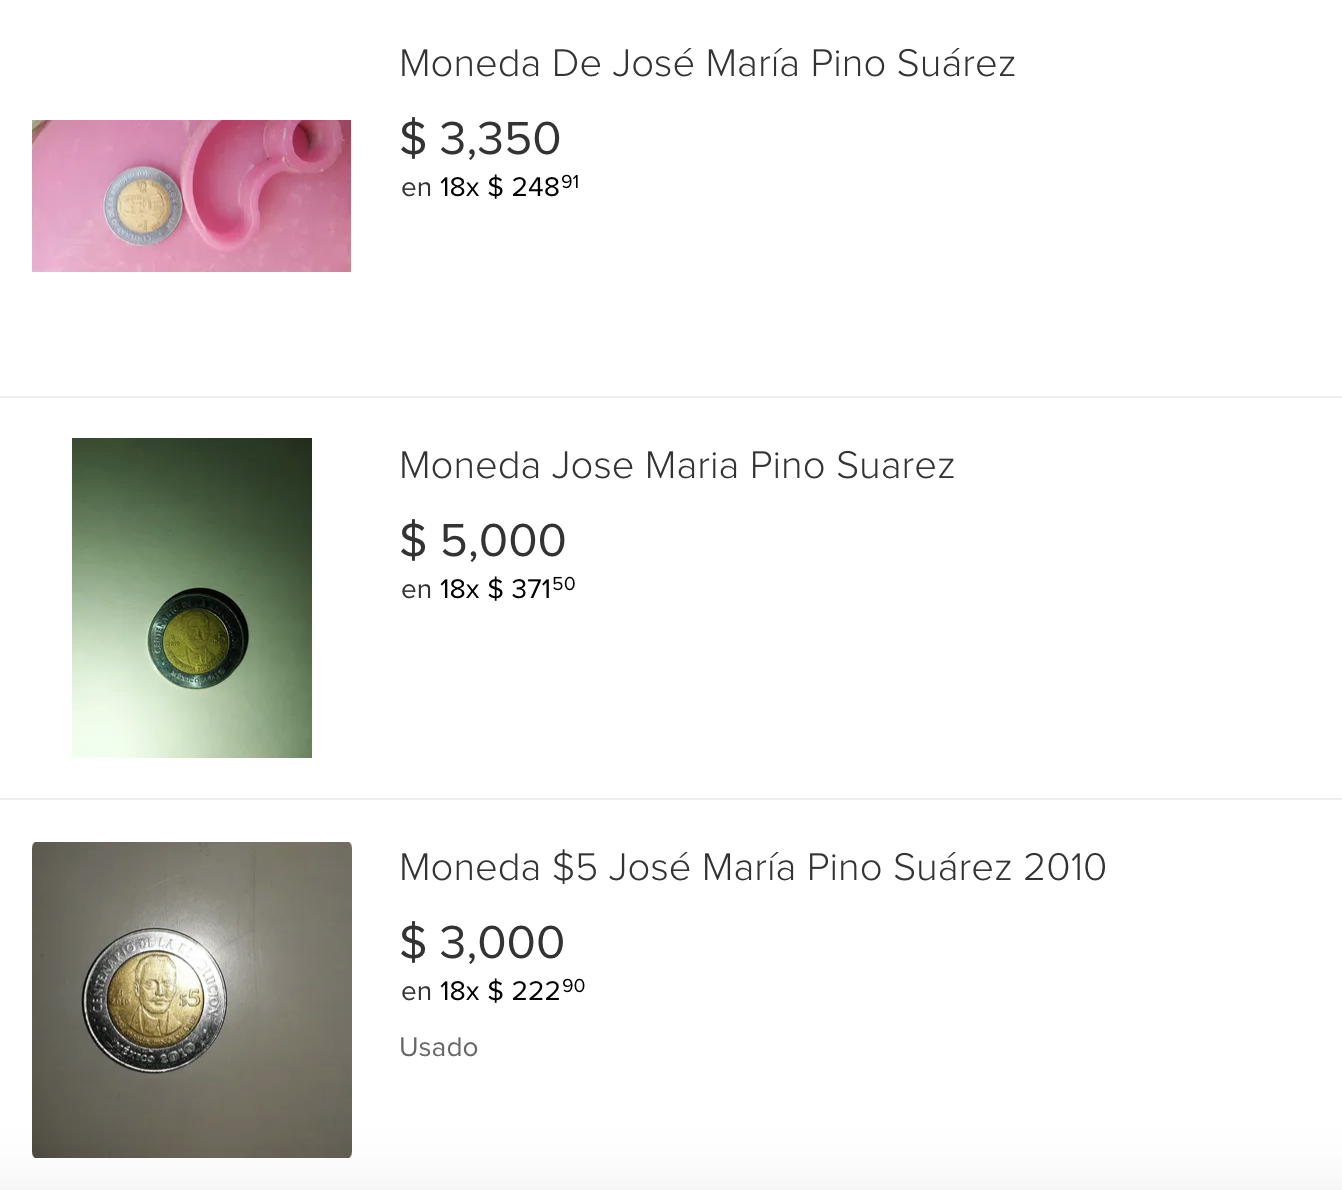
Task: Open 'Moneda $5 José María Pino Suárez 2010'
Action: tap(752, 868)
